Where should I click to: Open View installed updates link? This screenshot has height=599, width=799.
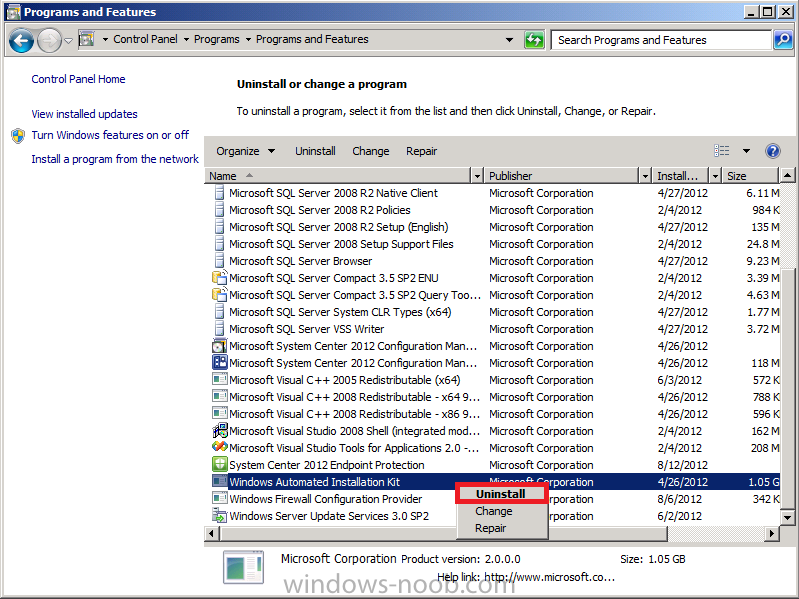[x=84, y=114]
